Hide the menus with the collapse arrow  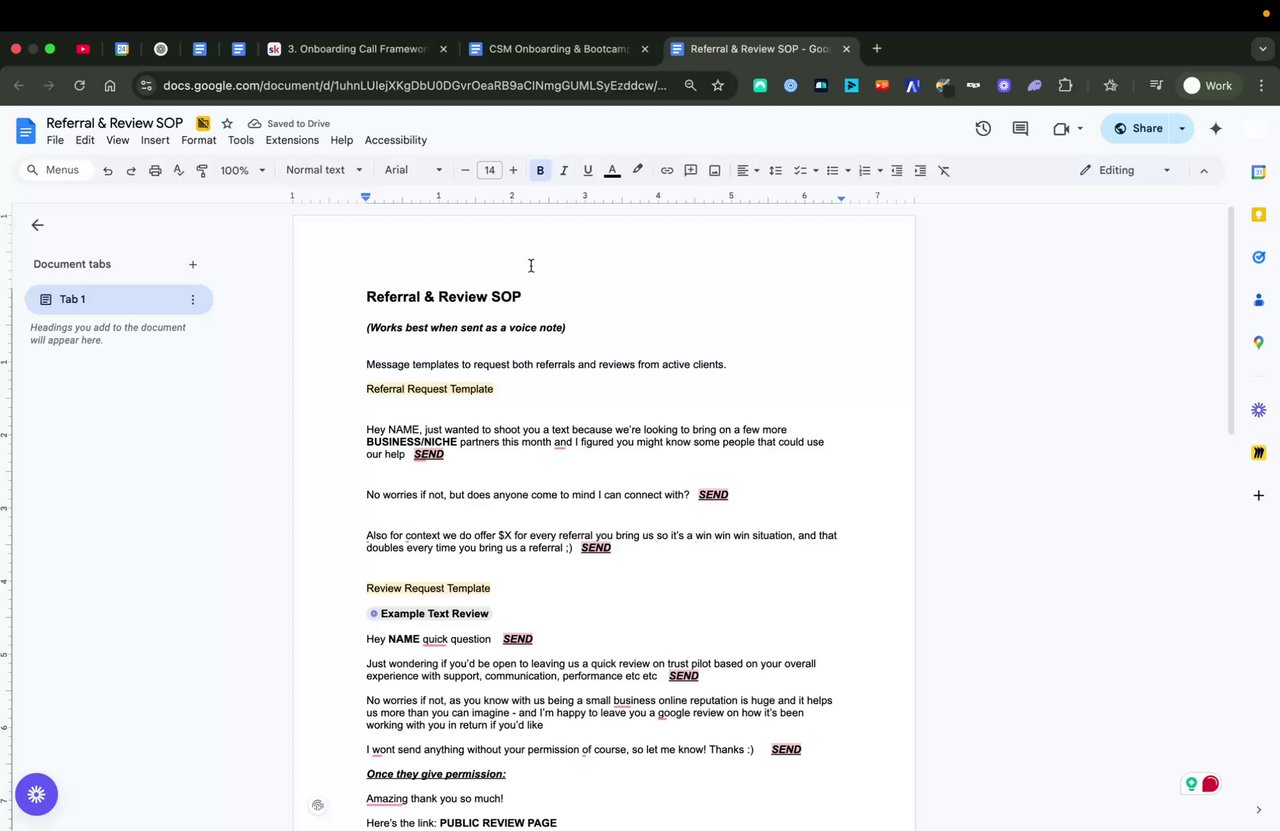1204,171
